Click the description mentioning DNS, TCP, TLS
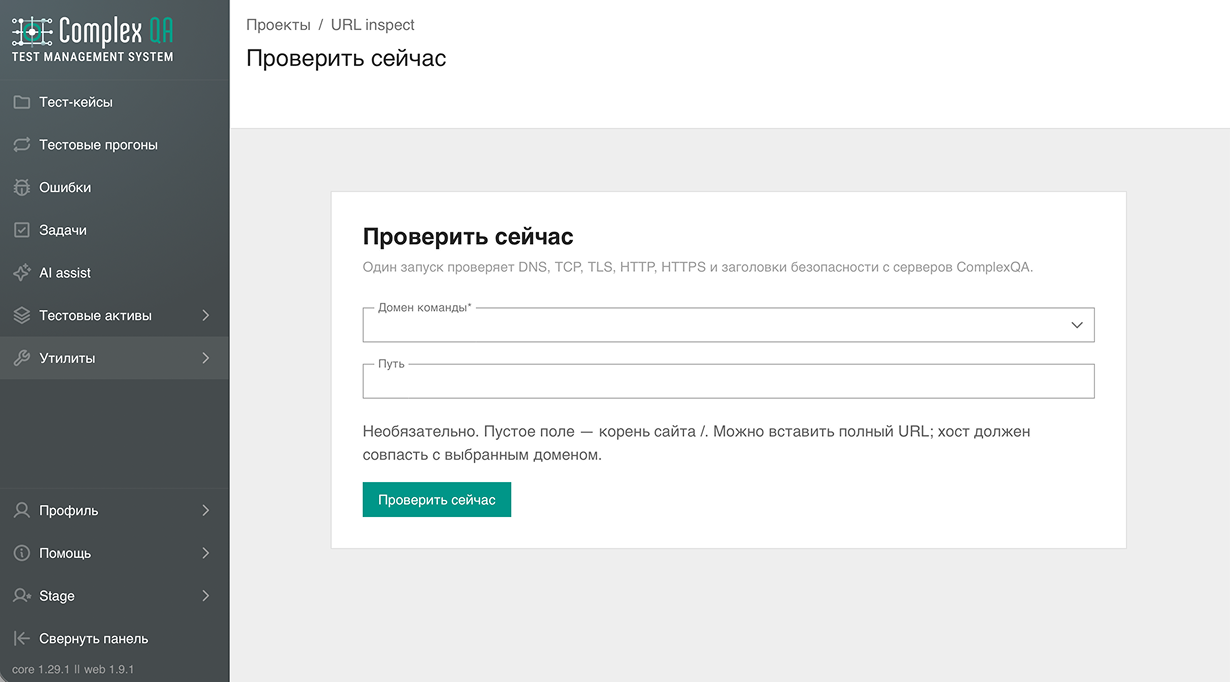The width and height of the screenshot is (1230, 684). [697, 267]
